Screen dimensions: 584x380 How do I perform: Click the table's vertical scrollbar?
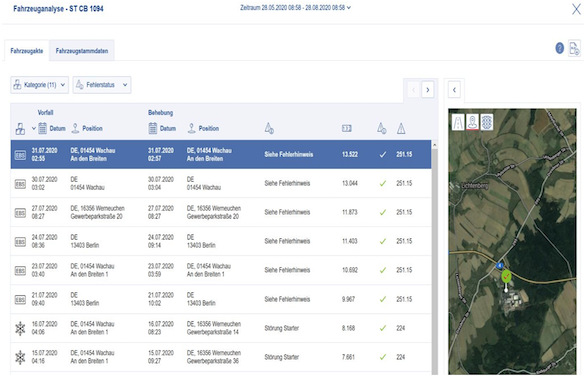(434, 257)
